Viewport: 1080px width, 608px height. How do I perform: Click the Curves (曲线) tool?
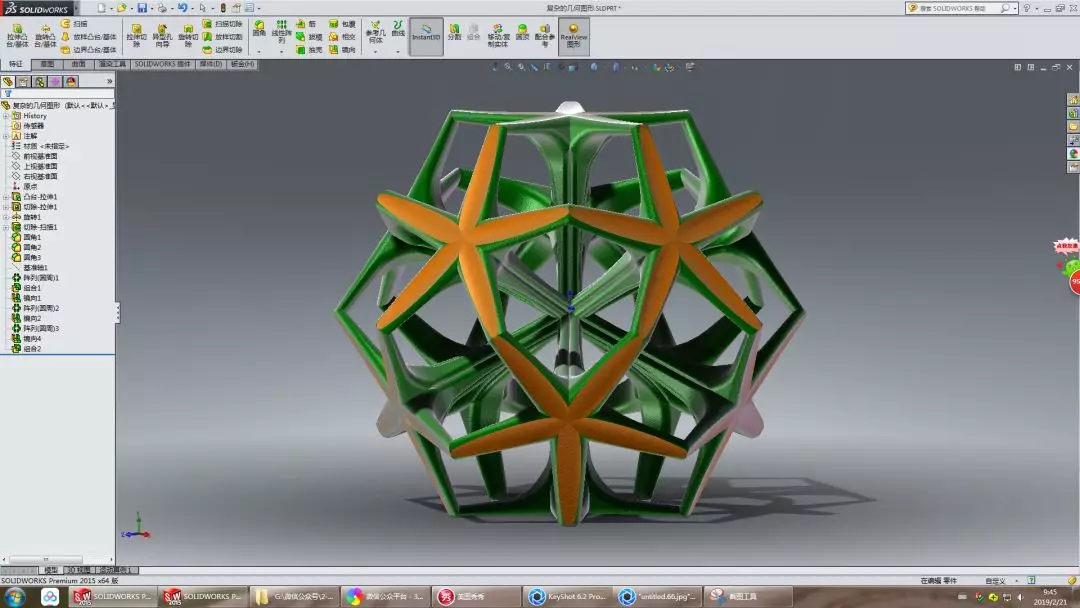pos(398,29)
